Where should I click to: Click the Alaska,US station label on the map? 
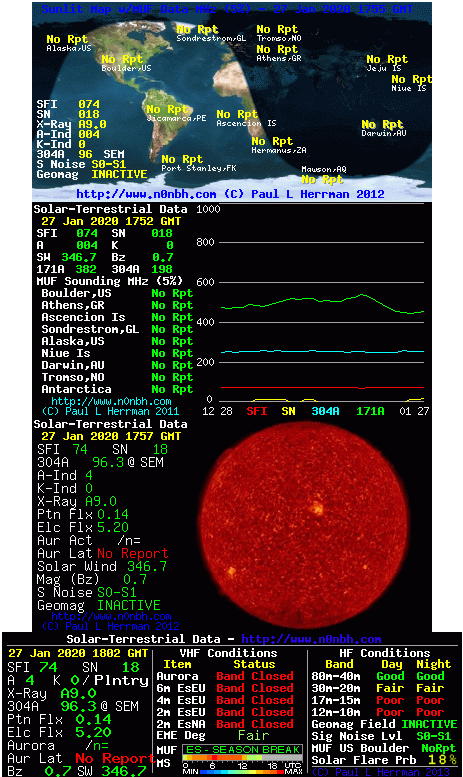tap(69, 49)
